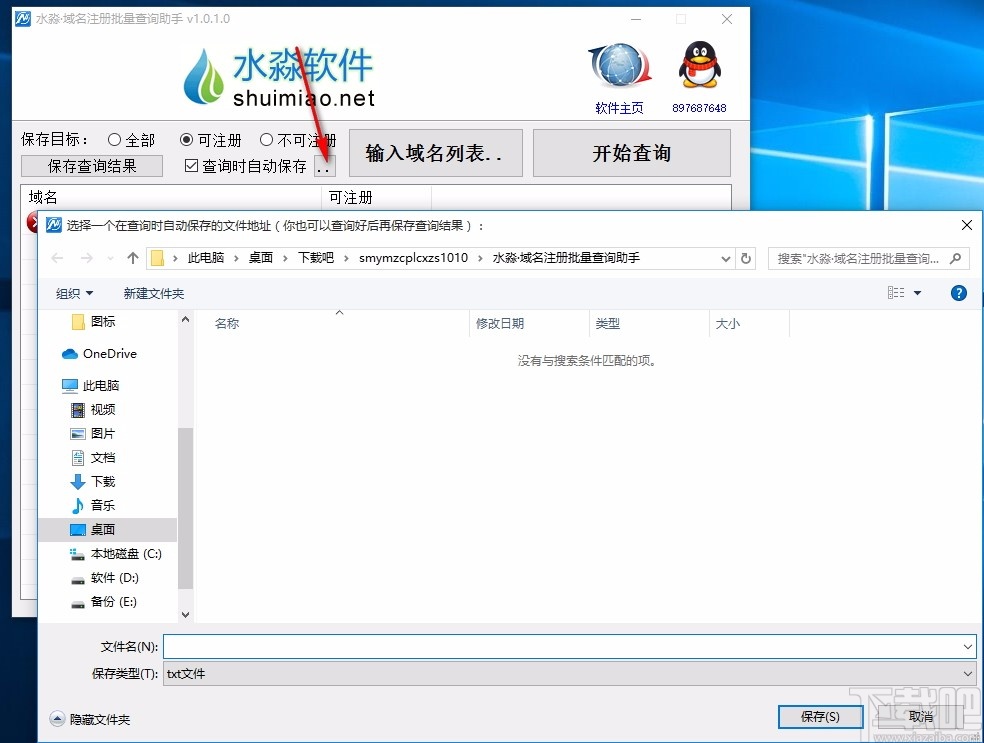The image size is (984, 743).
Task: Click the 保存(S) button
Action: (x=819, y=716)
